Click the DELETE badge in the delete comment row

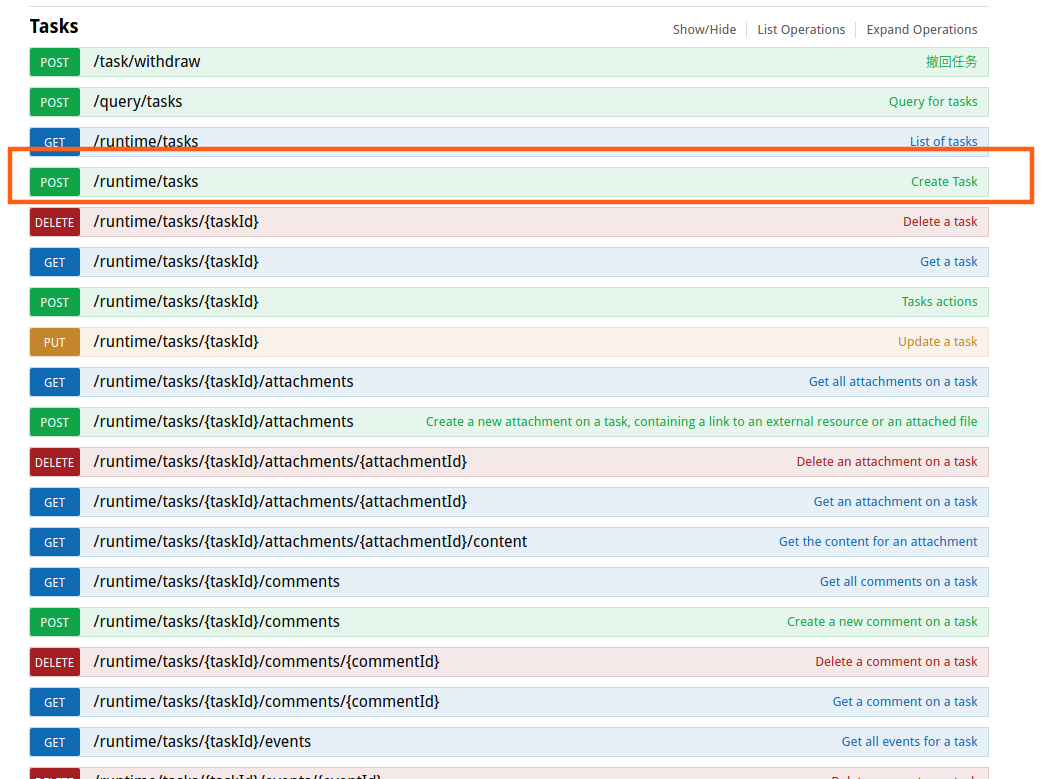[x=54, y=662]
